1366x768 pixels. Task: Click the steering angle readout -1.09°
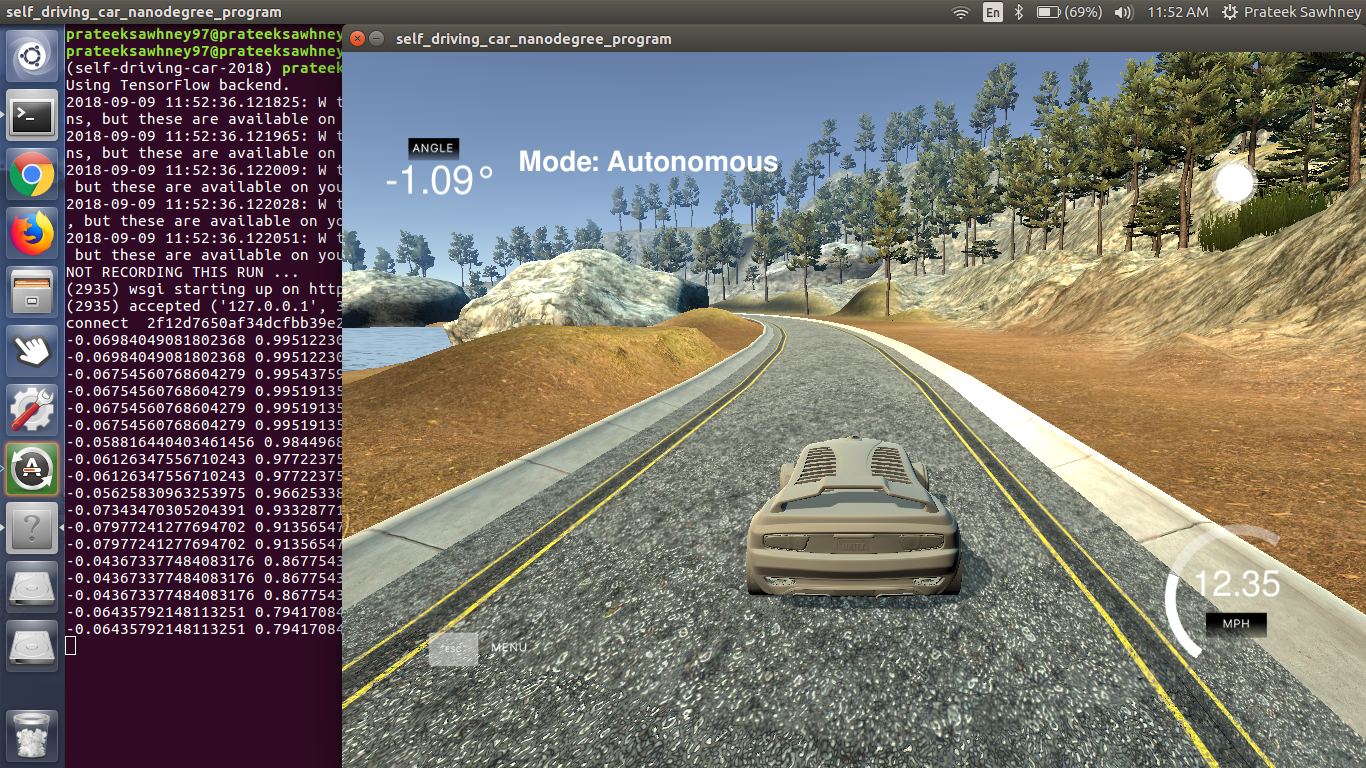coord(439,179)
